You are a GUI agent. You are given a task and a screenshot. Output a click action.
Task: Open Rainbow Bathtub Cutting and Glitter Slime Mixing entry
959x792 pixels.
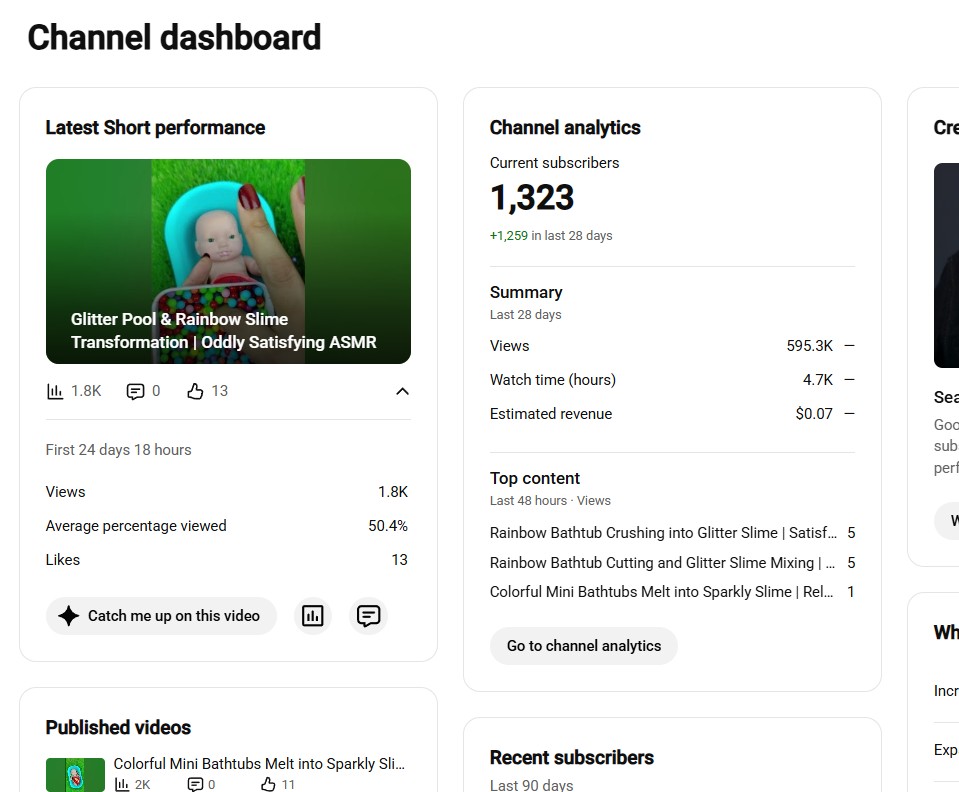pos(672,563)
